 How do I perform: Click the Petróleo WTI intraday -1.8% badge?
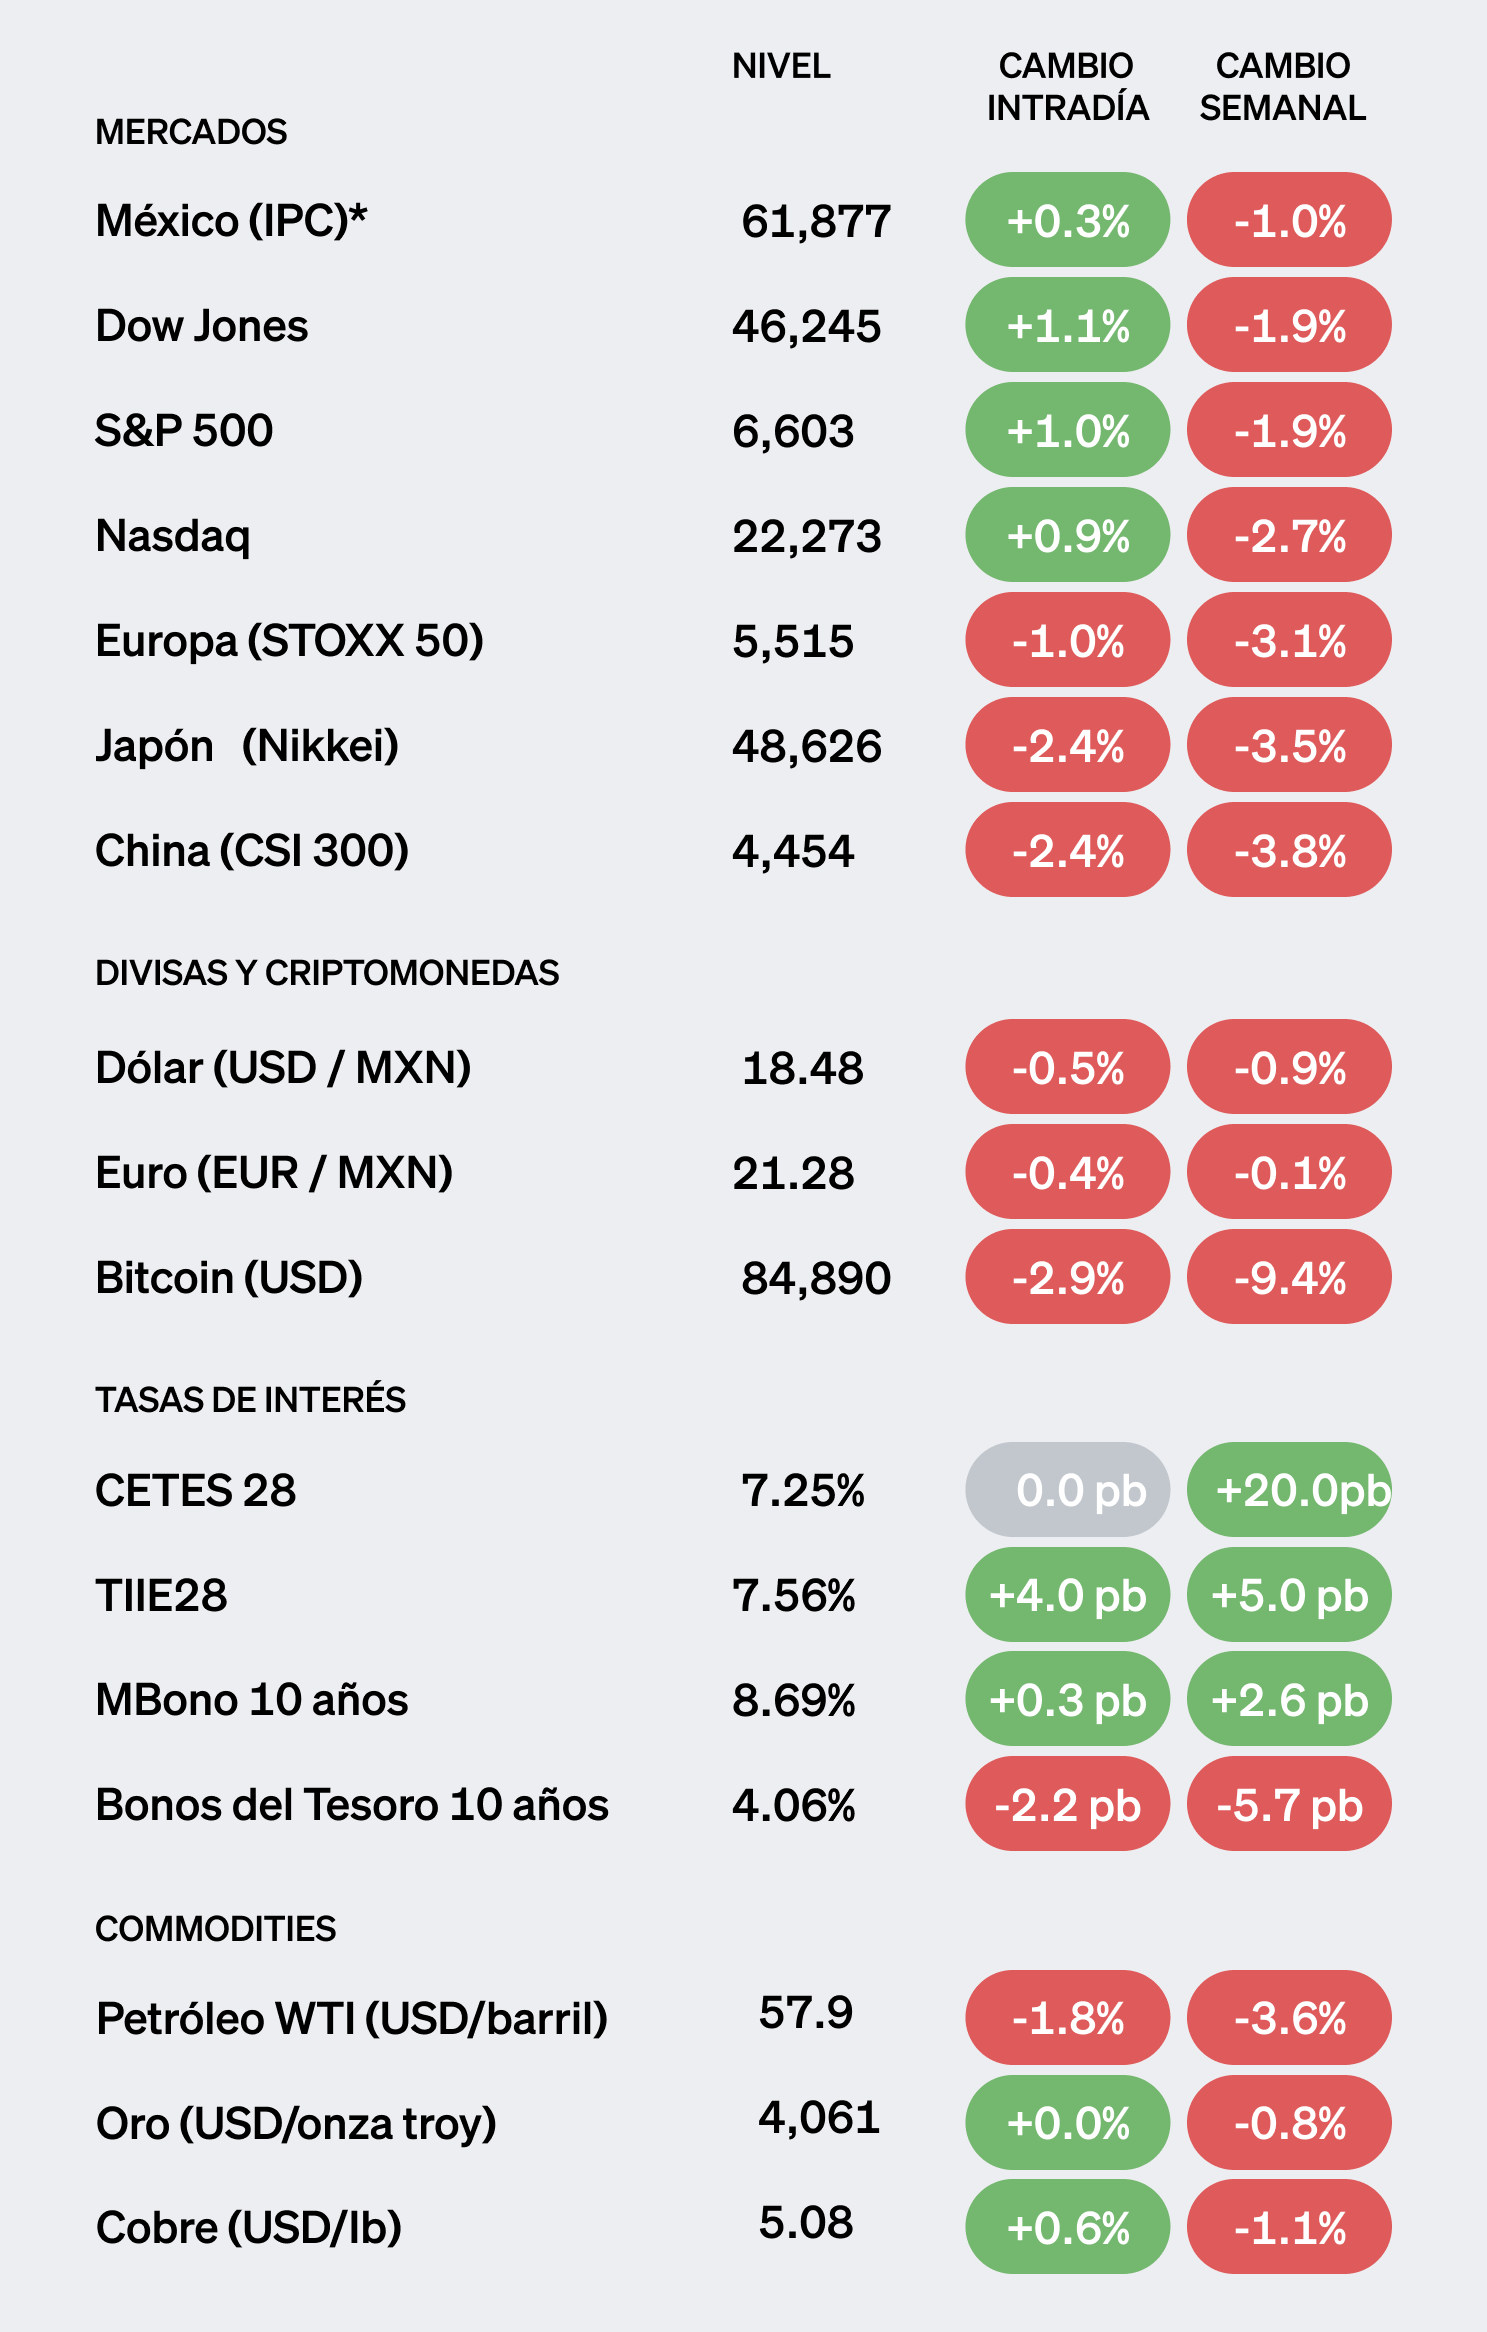1067,2018
